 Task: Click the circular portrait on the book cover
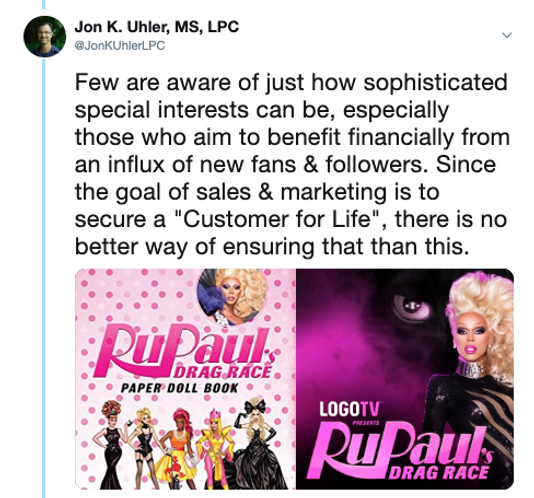[x=232, y=297]
